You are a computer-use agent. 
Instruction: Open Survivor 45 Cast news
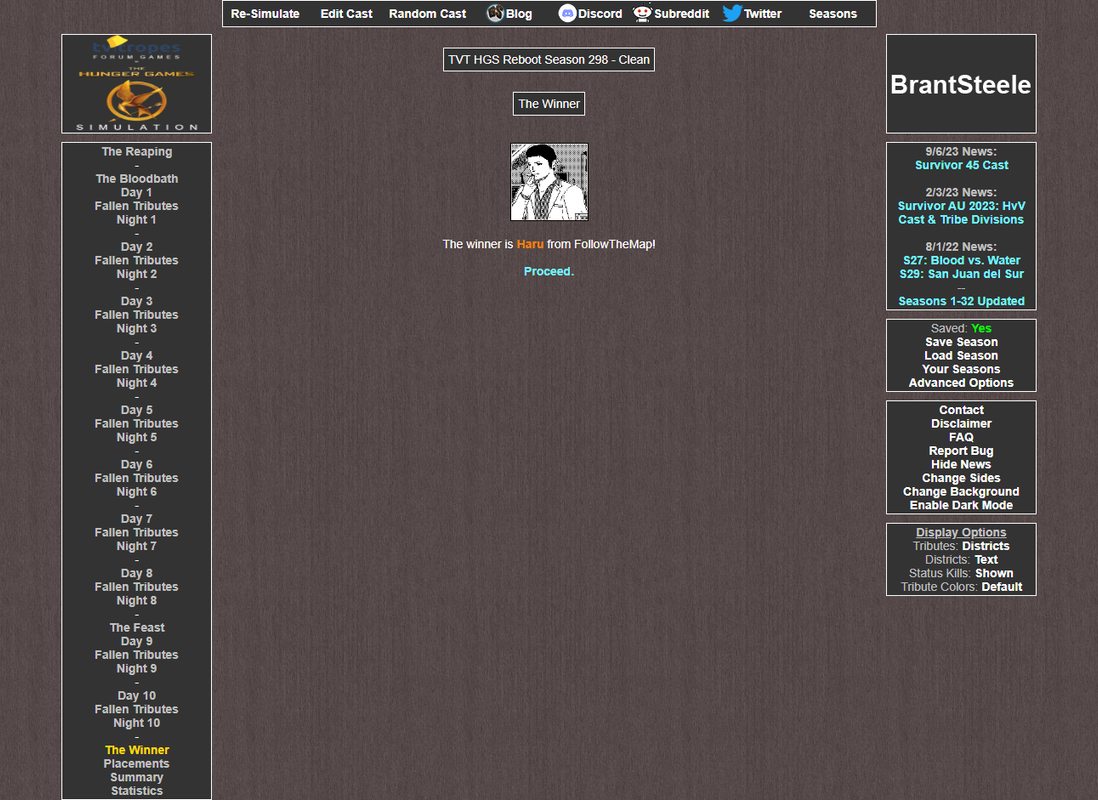(961, 165)
